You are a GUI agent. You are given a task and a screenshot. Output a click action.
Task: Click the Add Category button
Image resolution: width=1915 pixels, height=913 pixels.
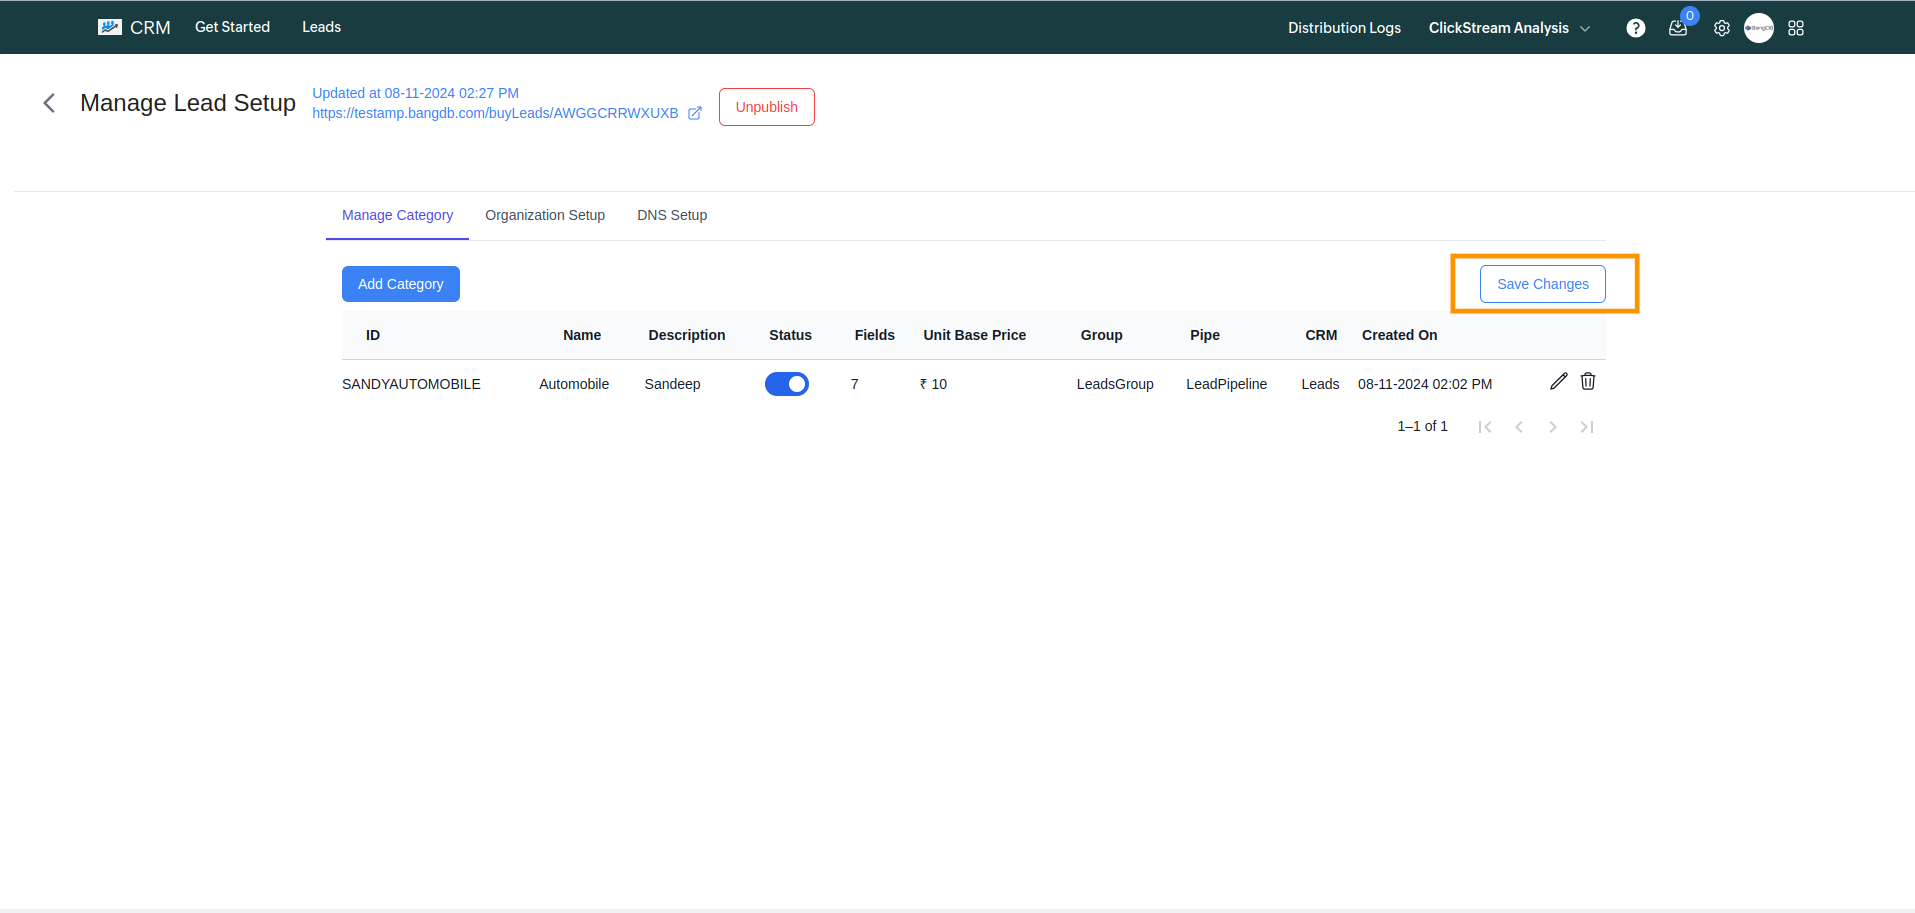pos(401,284)
